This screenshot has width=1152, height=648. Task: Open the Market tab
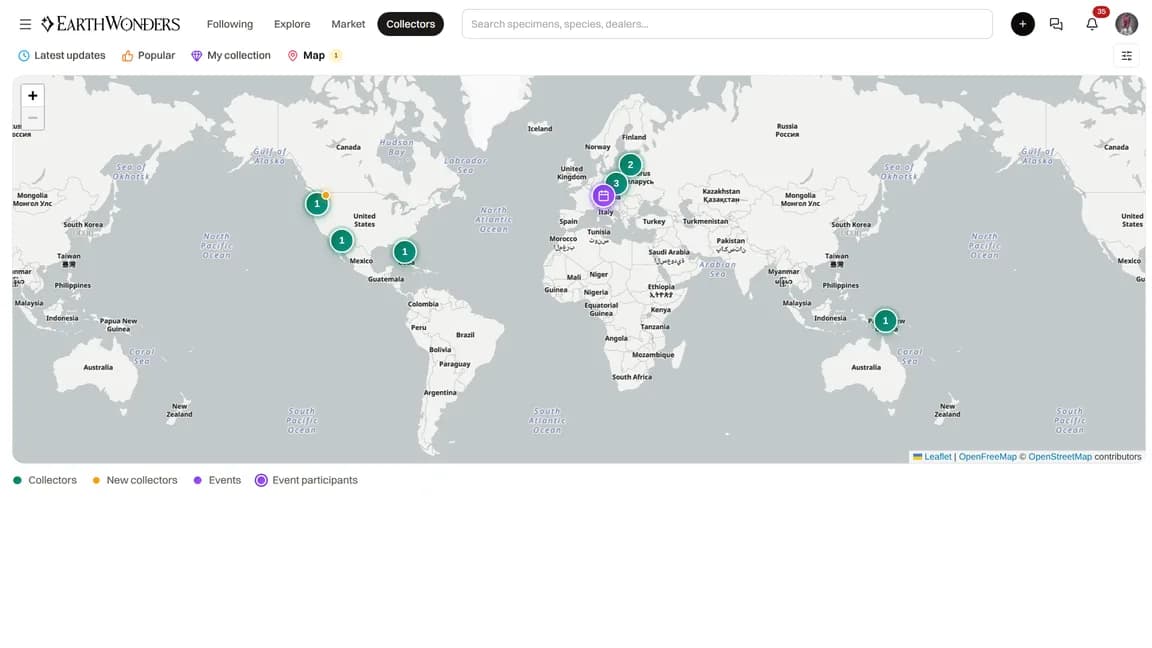(348, 24)
